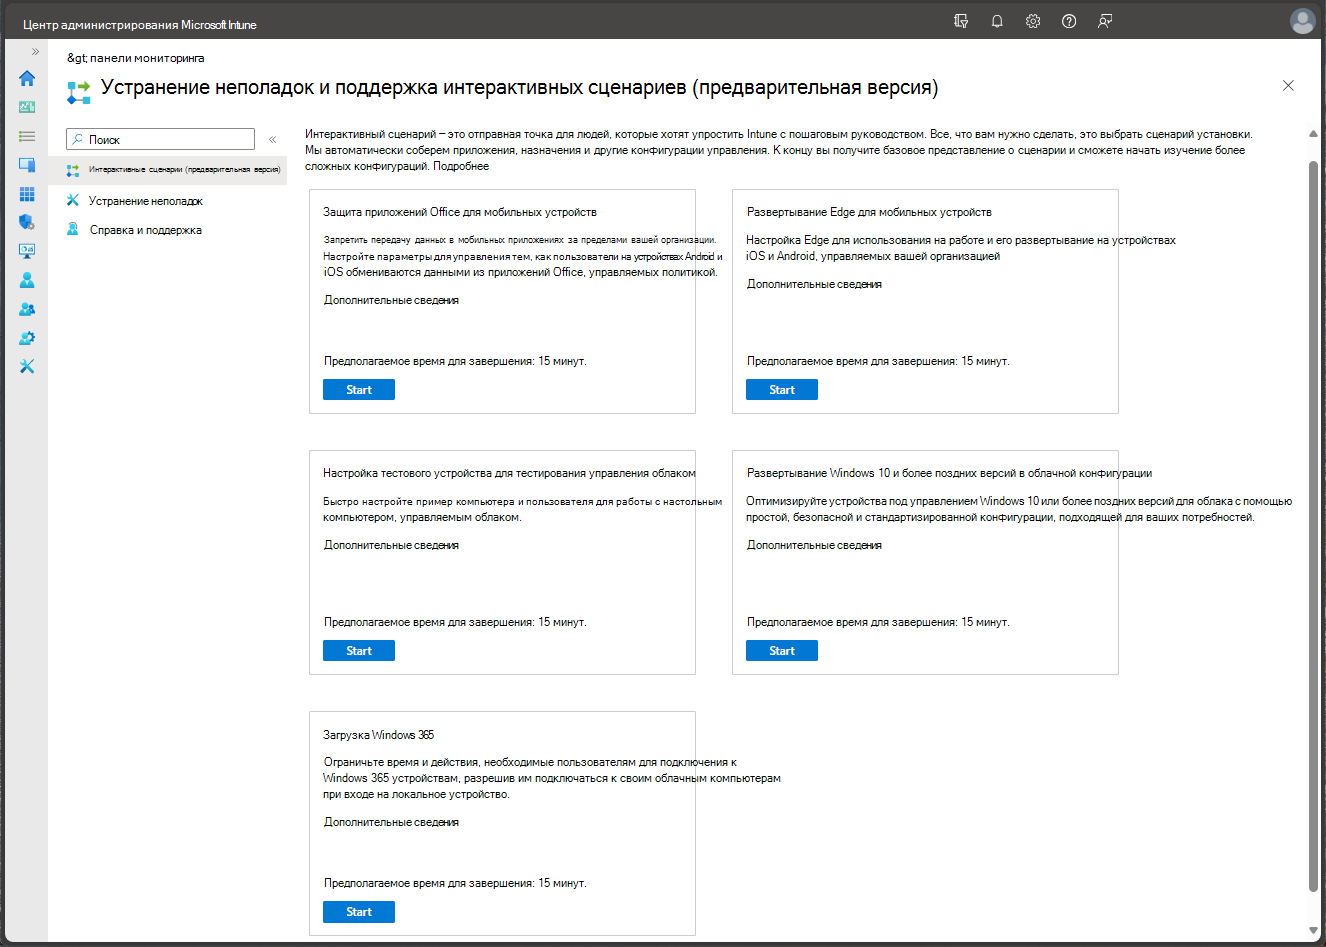
Task: Open the Cloud Shell/portal icon in header
Action: (961, 21)
